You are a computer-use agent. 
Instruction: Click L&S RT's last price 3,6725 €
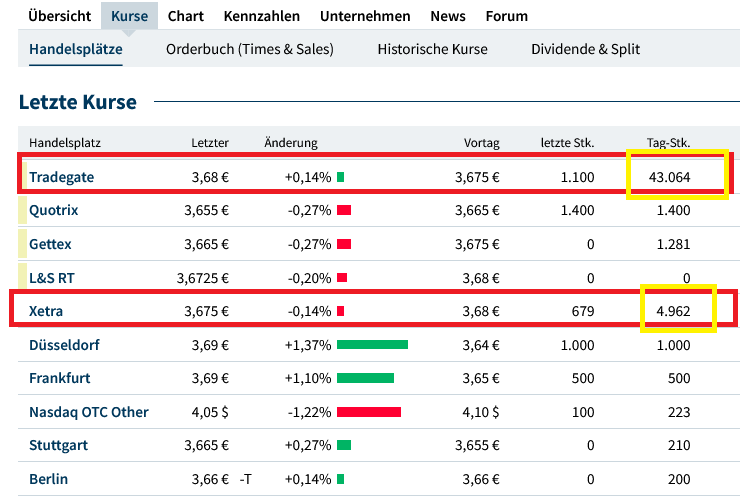click(203, 278)
